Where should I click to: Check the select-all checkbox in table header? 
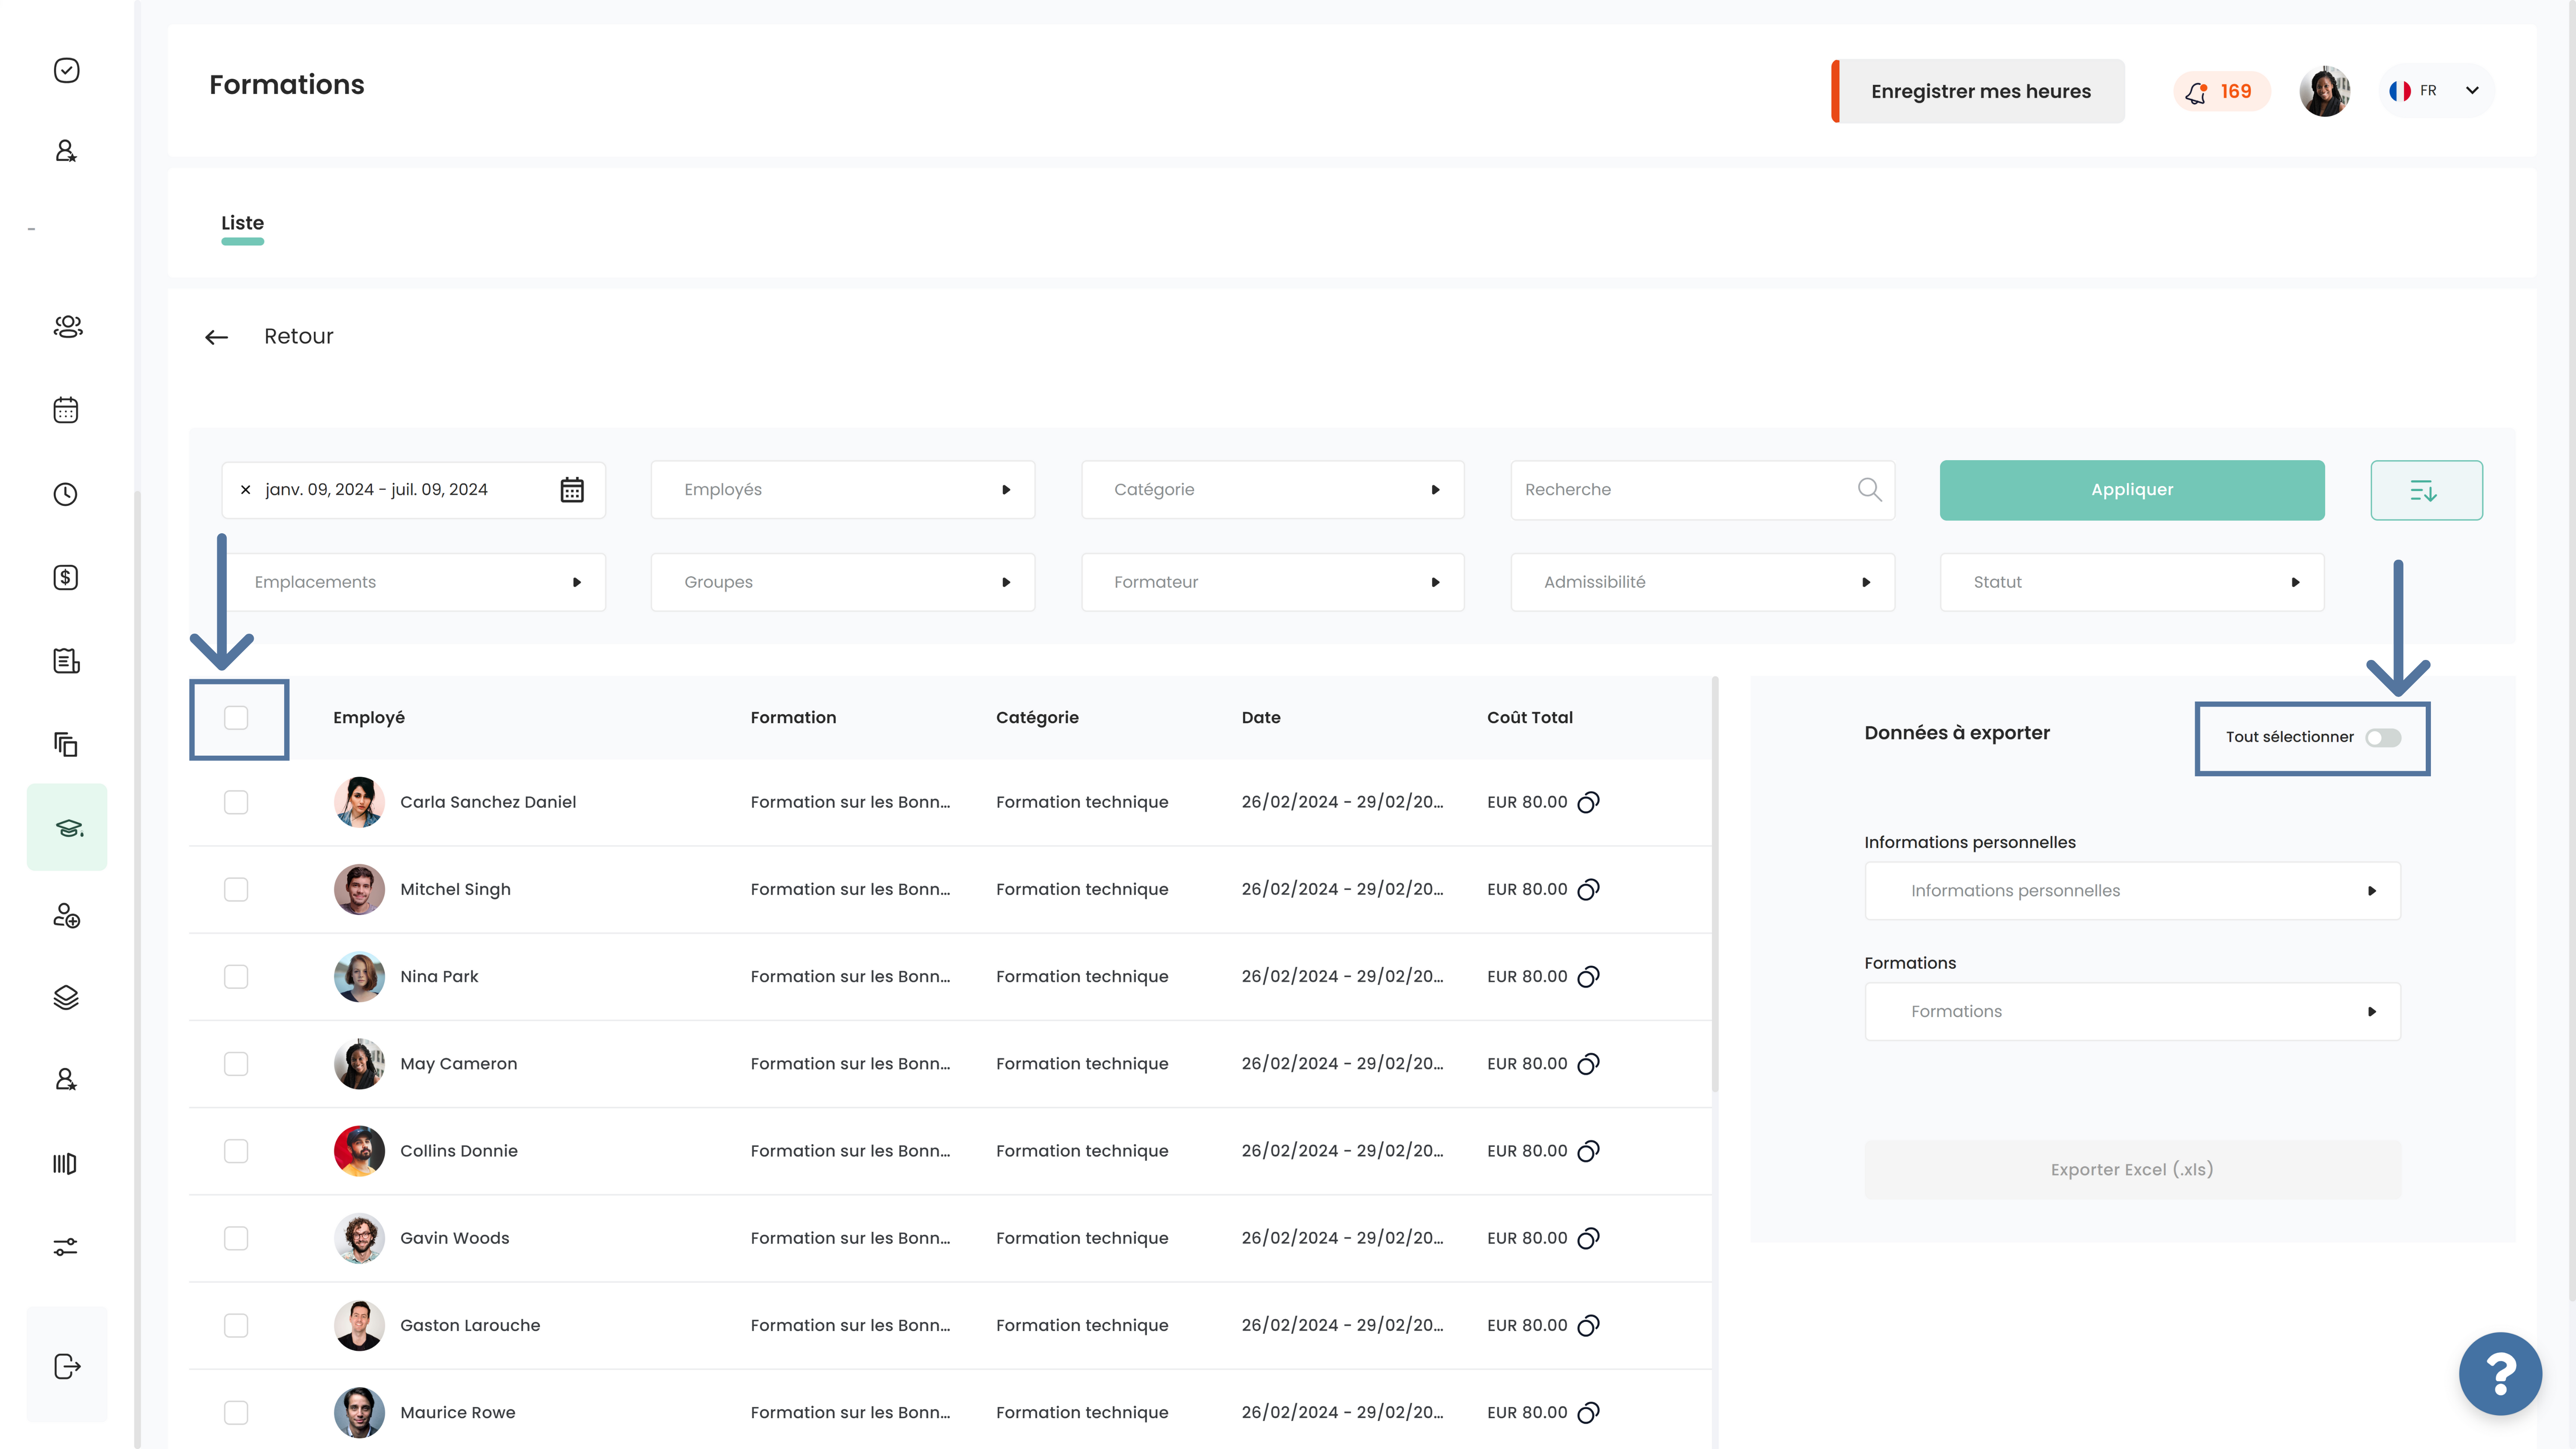point(236,717)
